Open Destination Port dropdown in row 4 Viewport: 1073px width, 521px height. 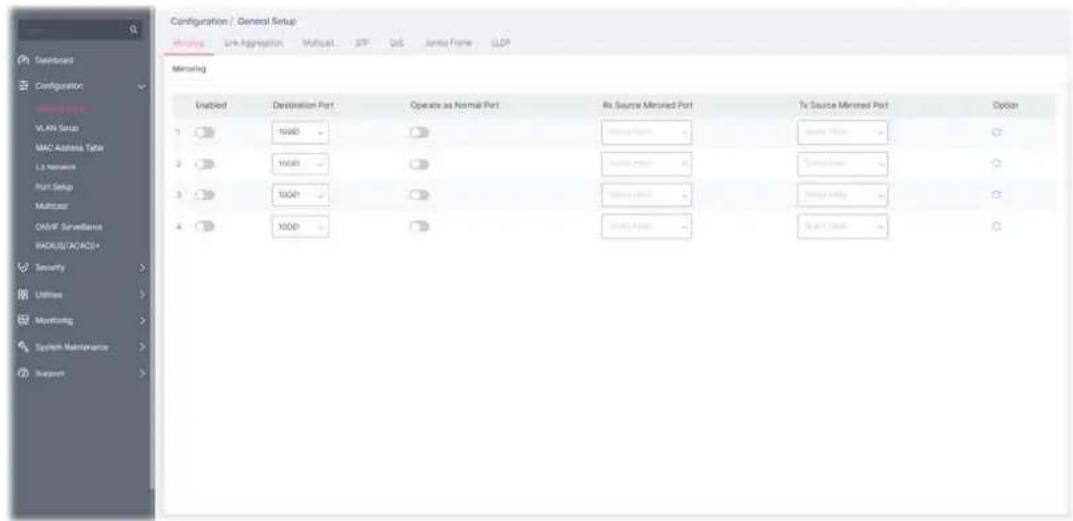(300, 227)
